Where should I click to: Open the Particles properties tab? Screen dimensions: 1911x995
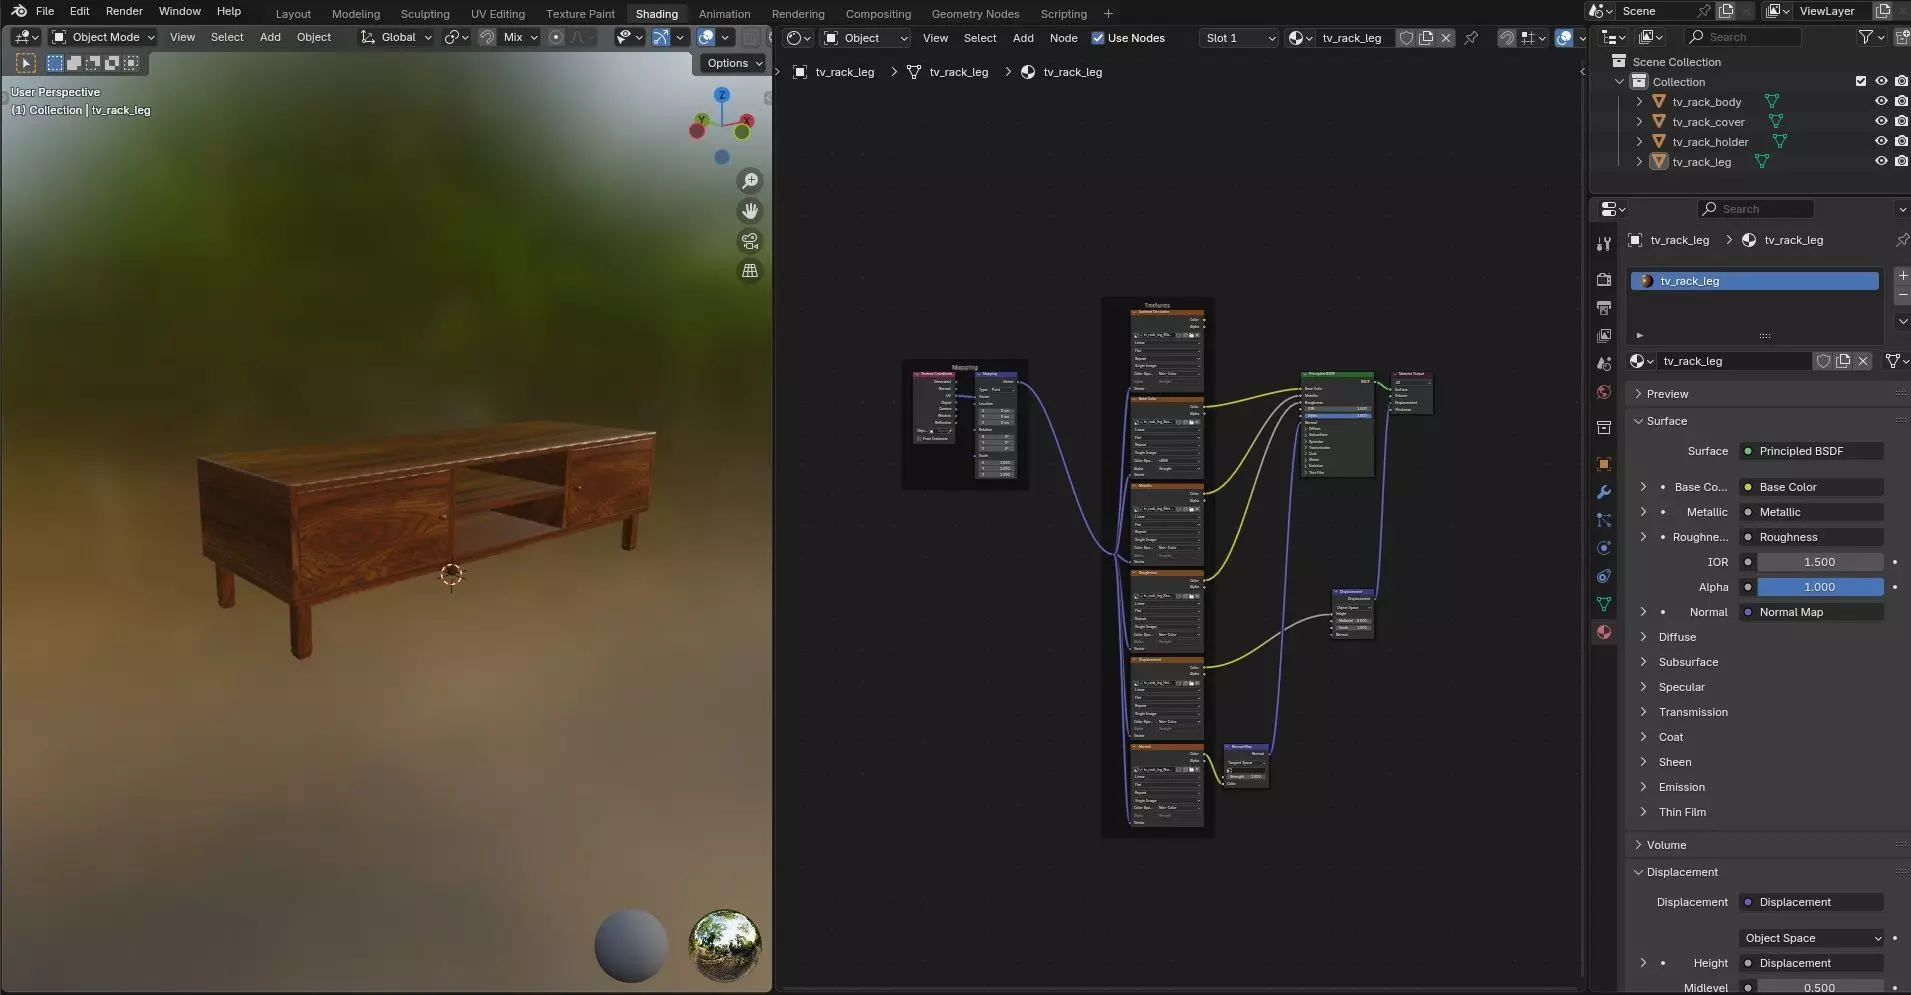tap(1604, 520)
